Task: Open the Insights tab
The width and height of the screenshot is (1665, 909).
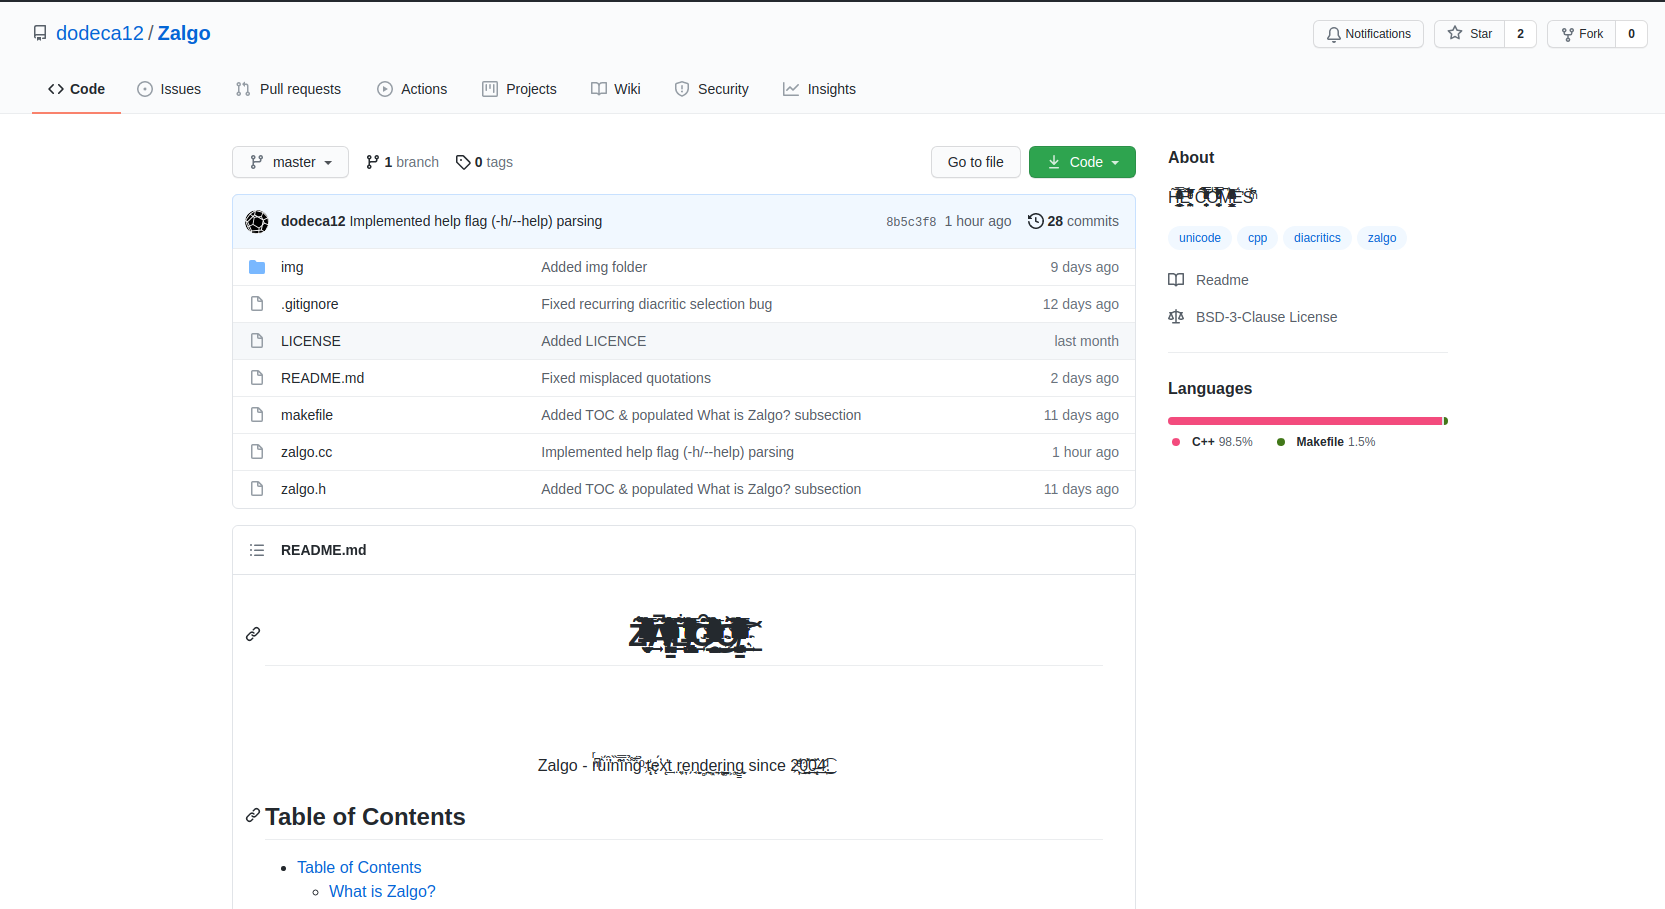Action: [819, 89]
